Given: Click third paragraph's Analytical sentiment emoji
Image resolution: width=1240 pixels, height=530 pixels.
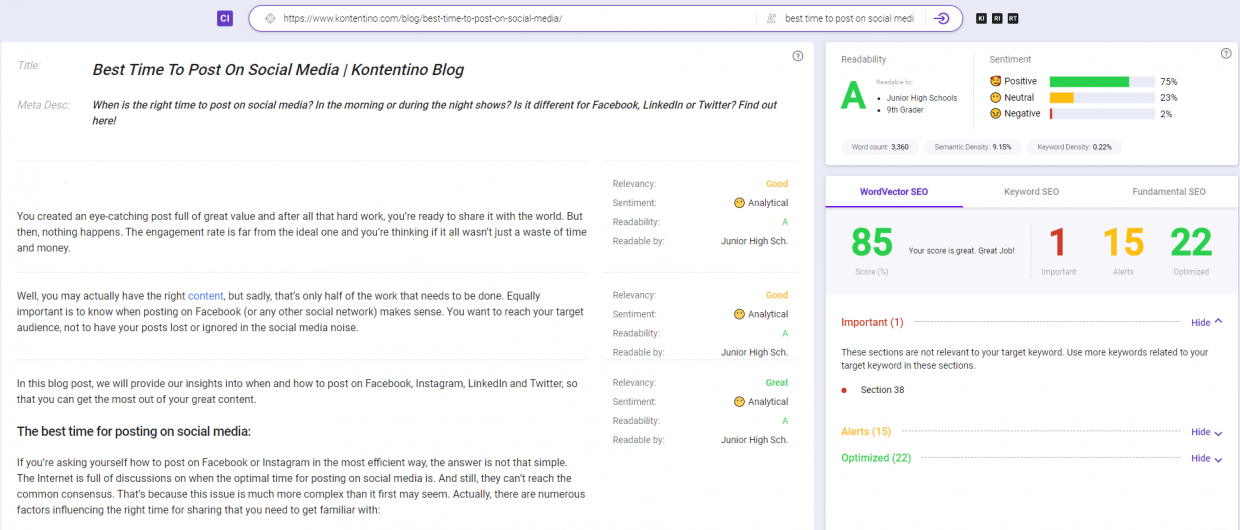Looking at the screenshot, I should pos(740,402).
